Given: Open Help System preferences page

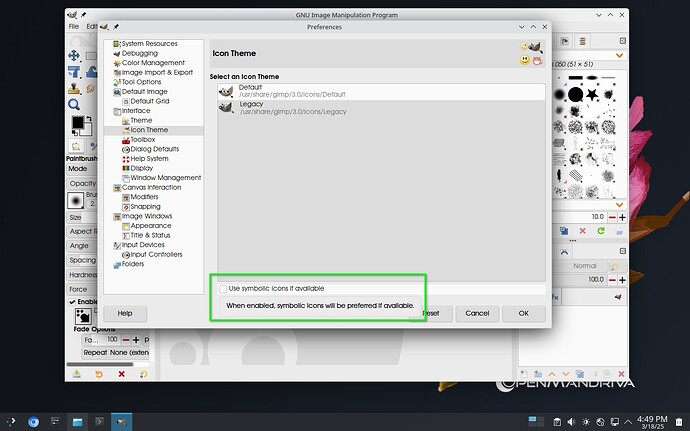Looking at the screenshot, I should 149,158.
